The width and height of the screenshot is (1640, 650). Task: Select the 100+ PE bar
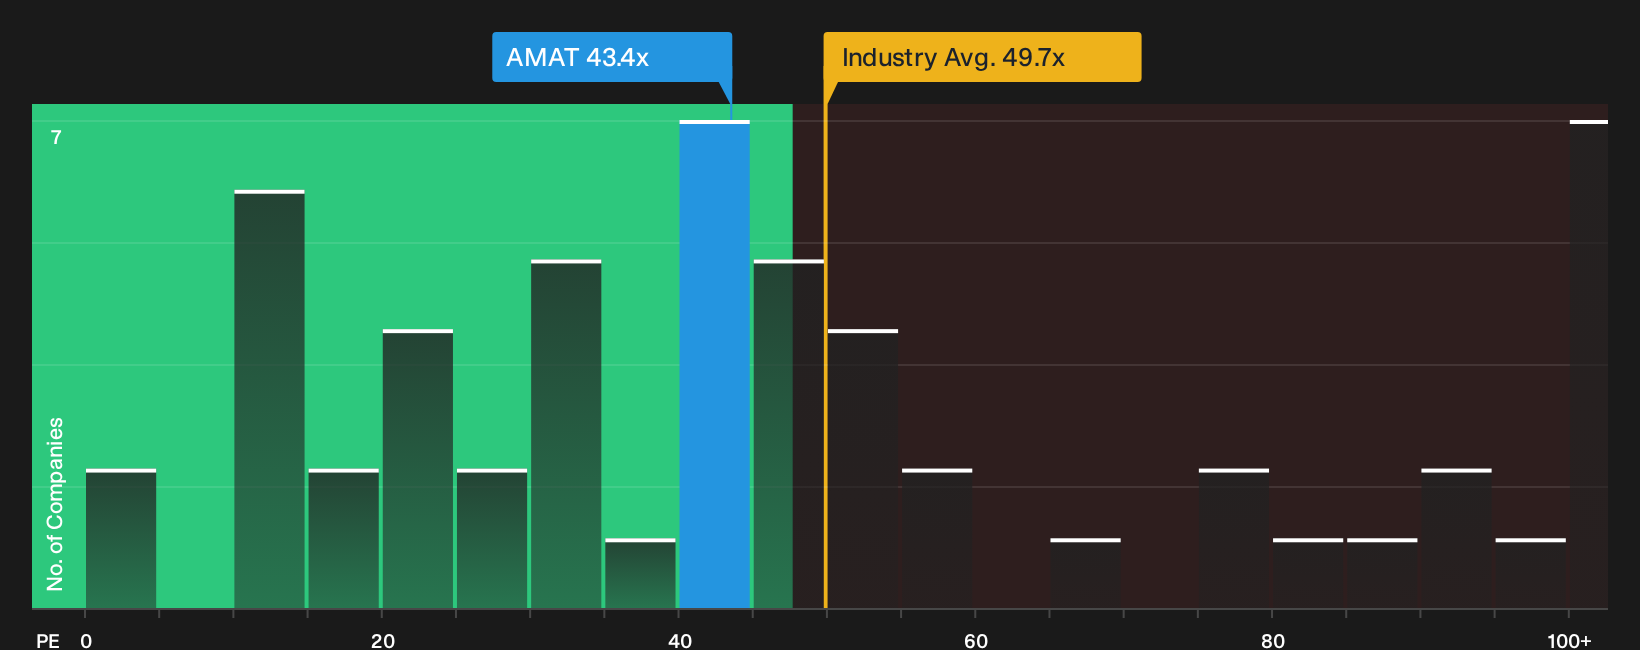coord(1589,364)
